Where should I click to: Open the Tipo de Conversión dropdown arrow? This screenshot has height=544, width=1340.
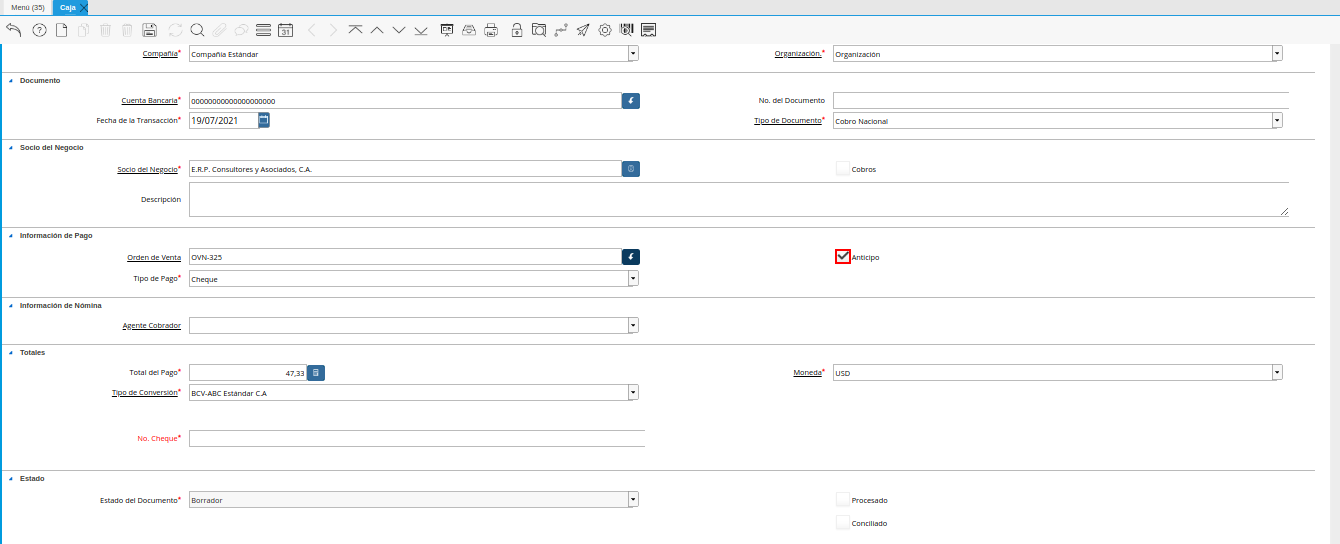(633, 393)
